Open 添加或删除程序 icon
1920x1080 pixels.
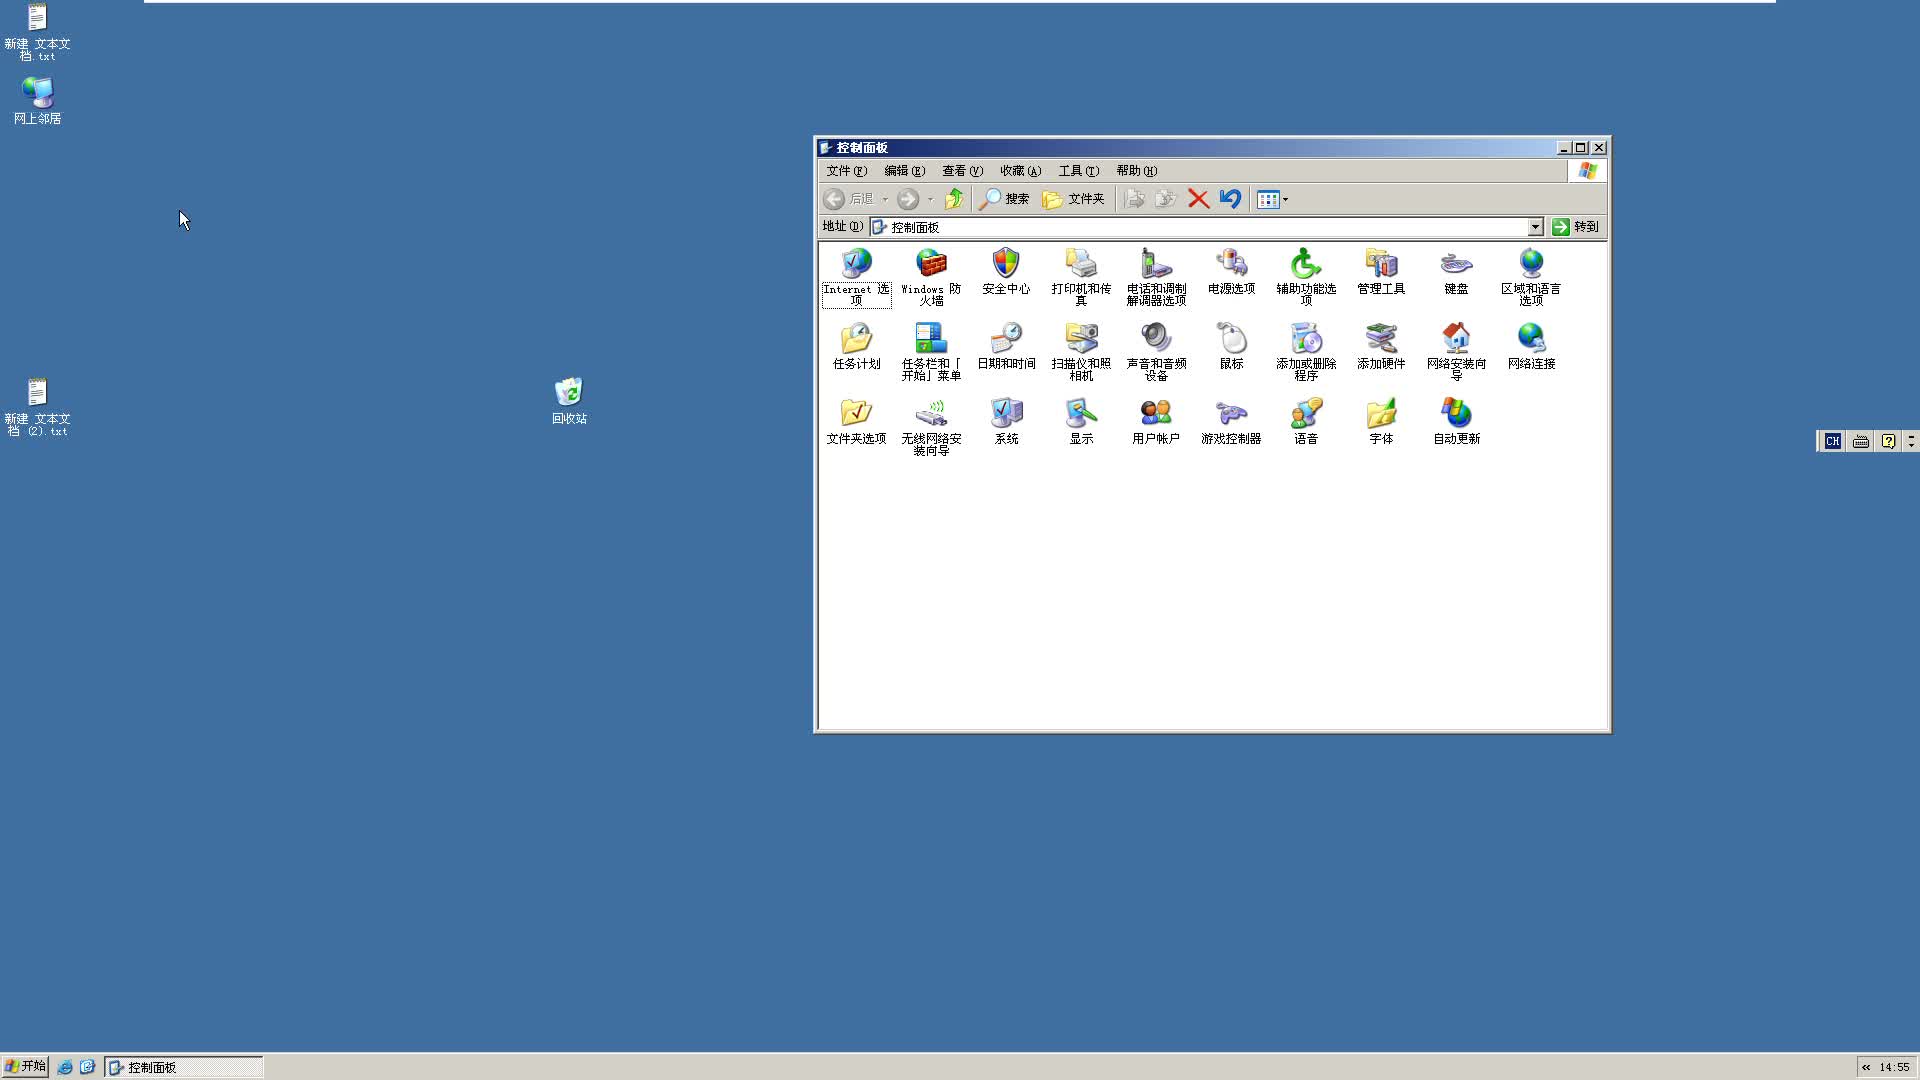pyautogui.click(x=1306, y=351)
